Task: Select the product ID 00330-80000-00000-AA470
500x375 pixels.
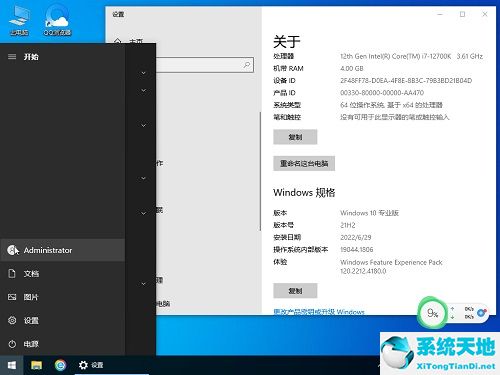Action: (x=382, y=93)
